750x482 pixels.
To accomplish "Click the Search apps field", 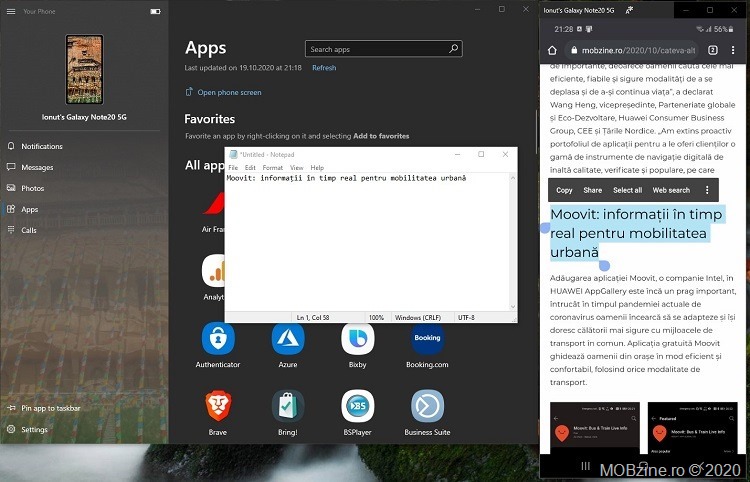I will point(384,49).
